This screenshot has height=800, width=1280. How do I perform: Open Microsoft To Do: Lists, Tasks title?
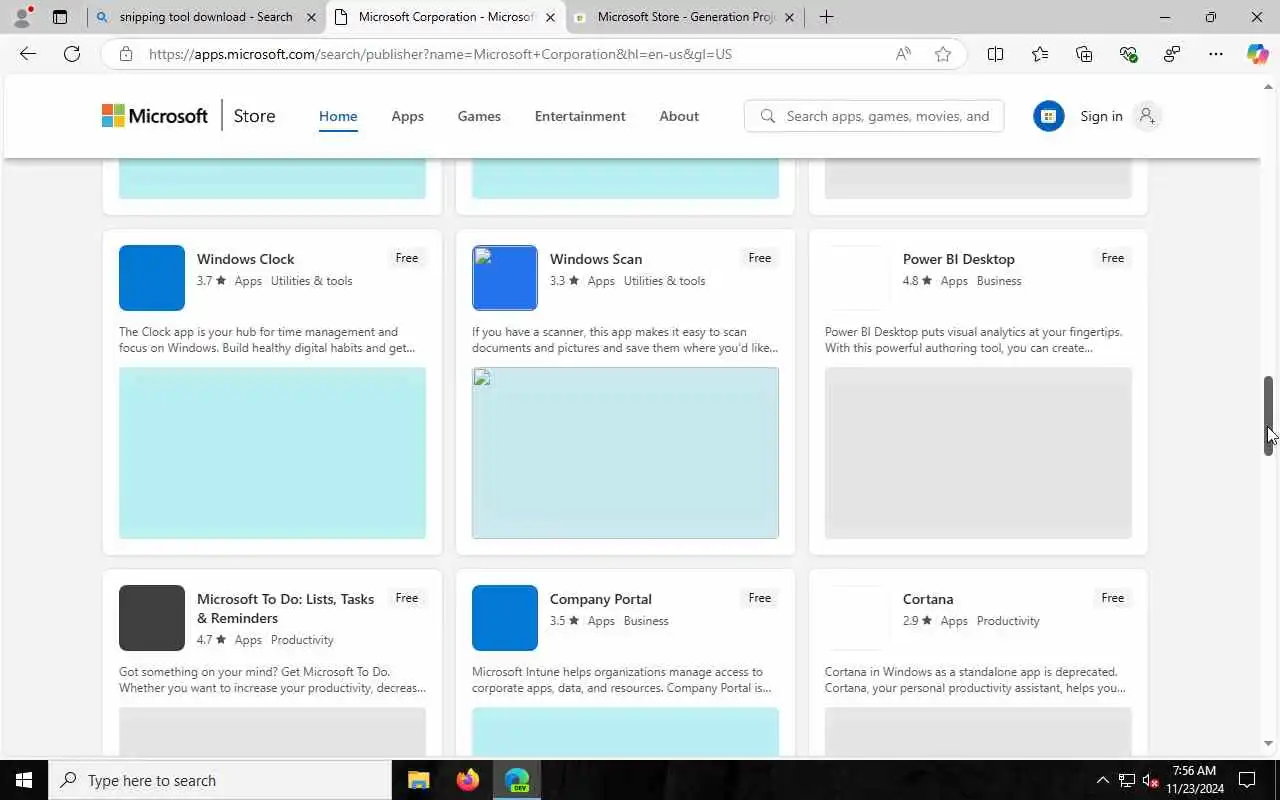(x=285, y=608)
